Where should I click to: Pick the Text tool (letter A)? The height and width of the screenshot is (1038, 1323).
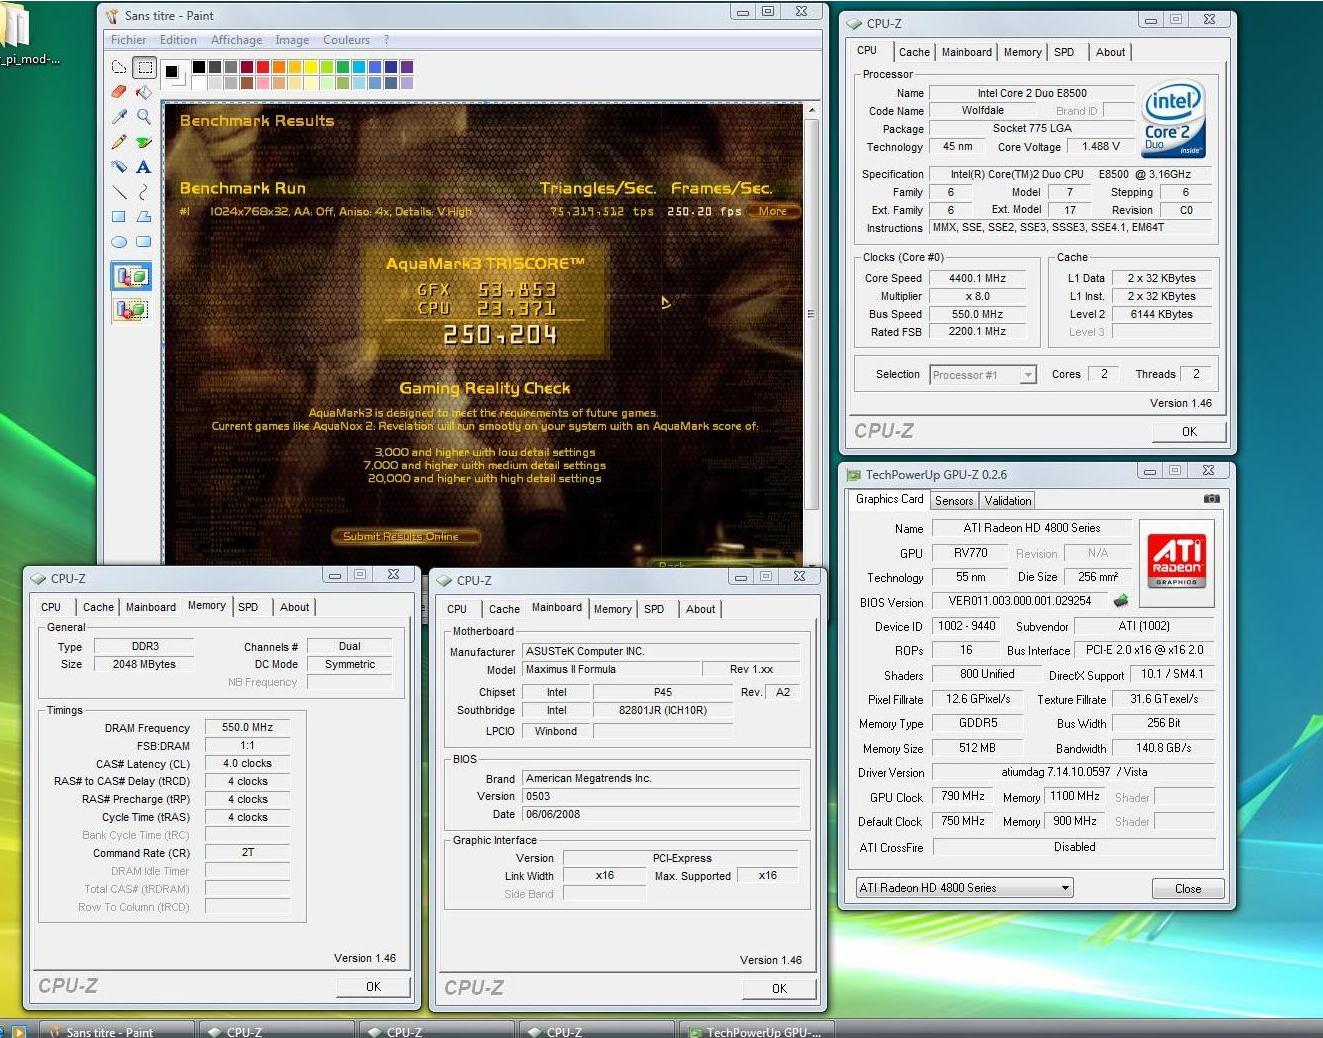[x=144, y=167]
